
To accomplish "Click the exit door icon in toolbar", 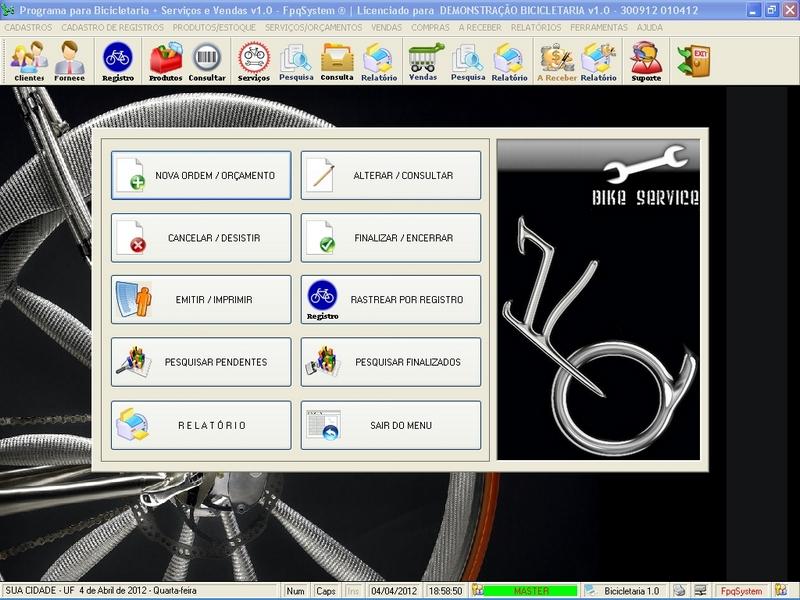I will tap(693, 60).
